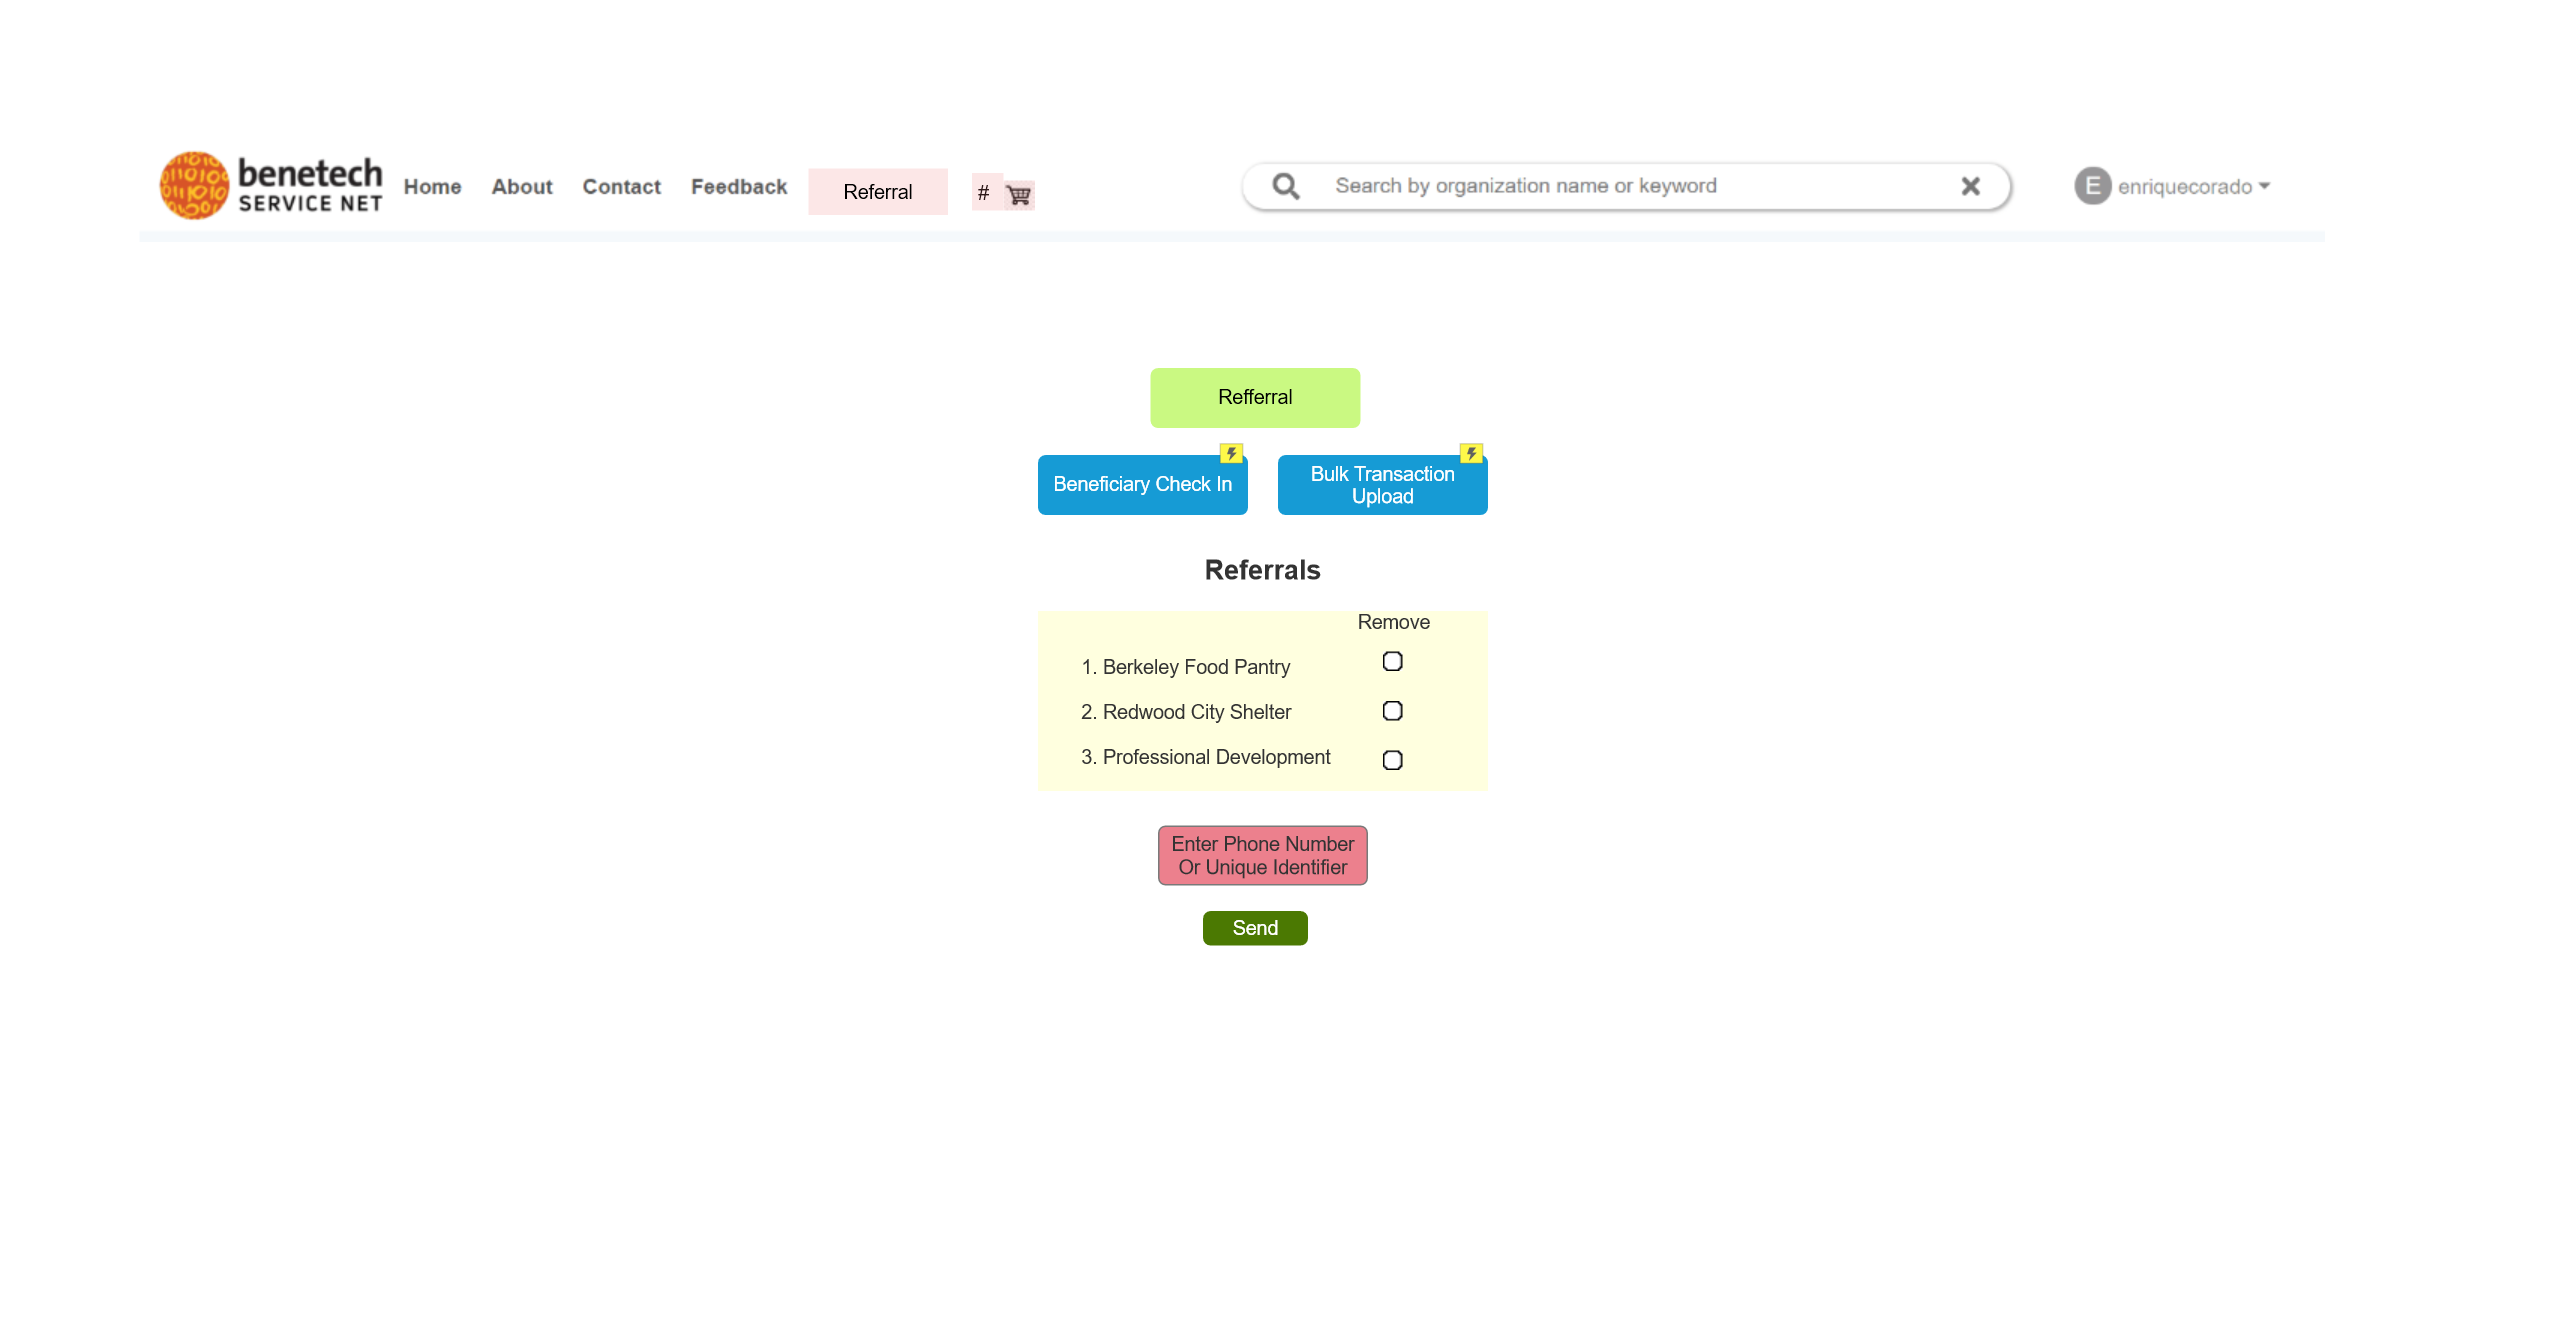Click the enriquecorado avatar circle
Screen dimensions: 2554x1330
point(2091,186)
